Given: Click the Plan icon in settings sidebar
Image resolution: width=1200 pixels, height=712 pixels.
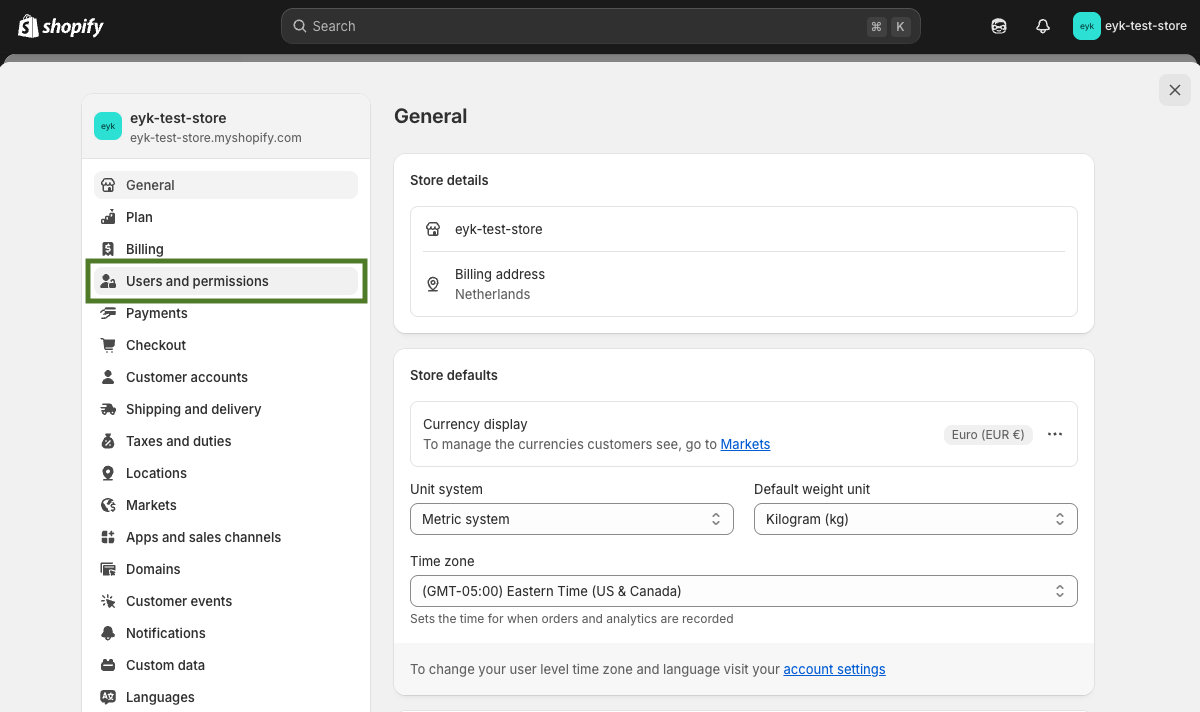Looking at the screenshot, I should point(108,217).
